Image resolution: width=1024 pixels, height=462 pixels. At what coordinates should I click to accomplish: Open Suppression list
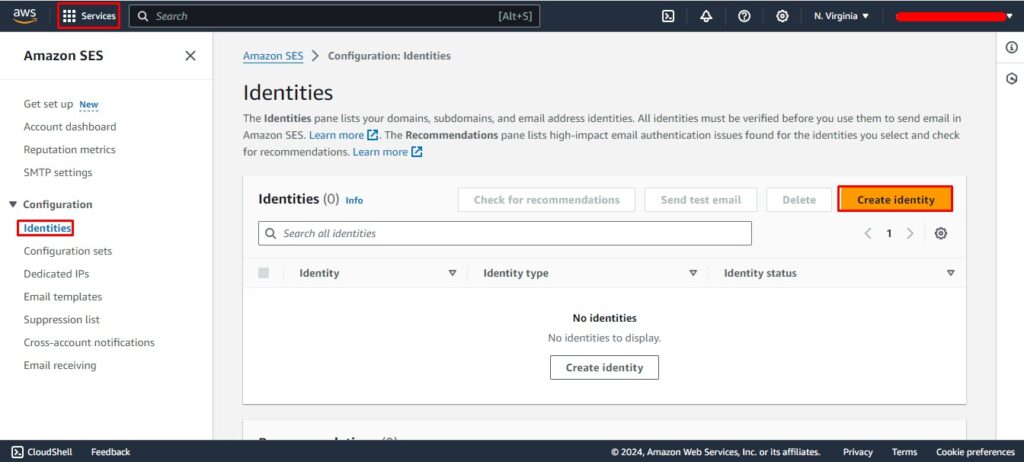pyautogui.click(x=61, y=320)
